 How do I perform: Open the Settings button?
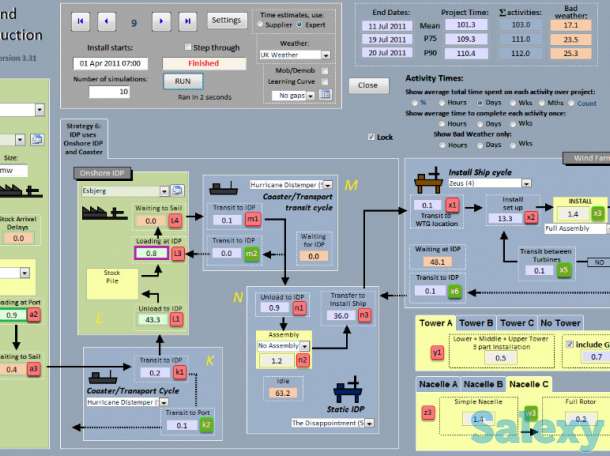[x=227, y=20]
